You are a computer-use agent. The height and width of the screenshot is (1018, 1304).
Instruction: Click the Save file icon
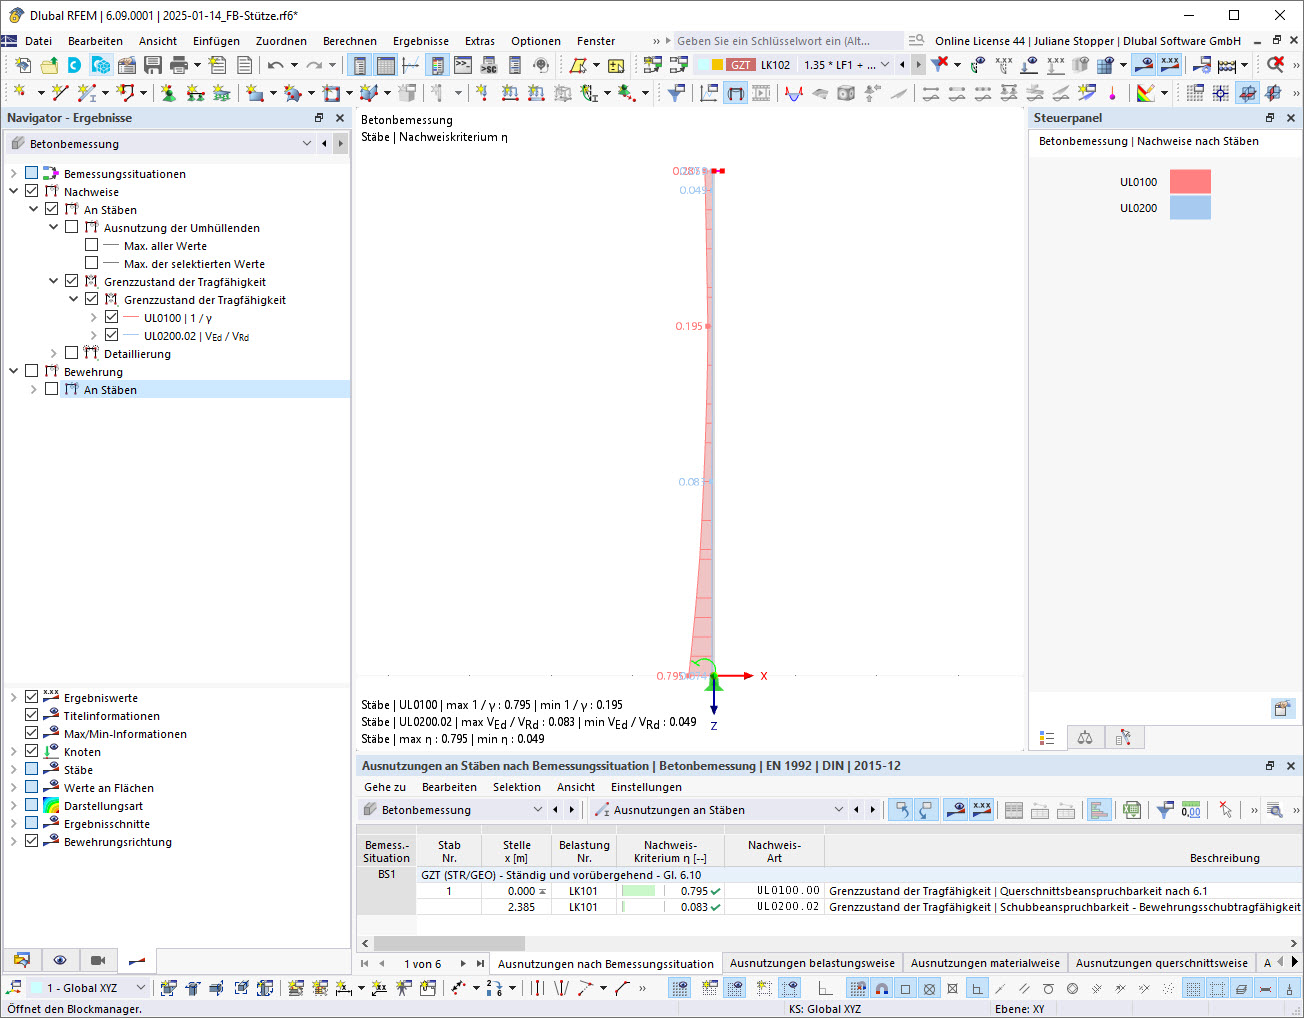[153, 65]
